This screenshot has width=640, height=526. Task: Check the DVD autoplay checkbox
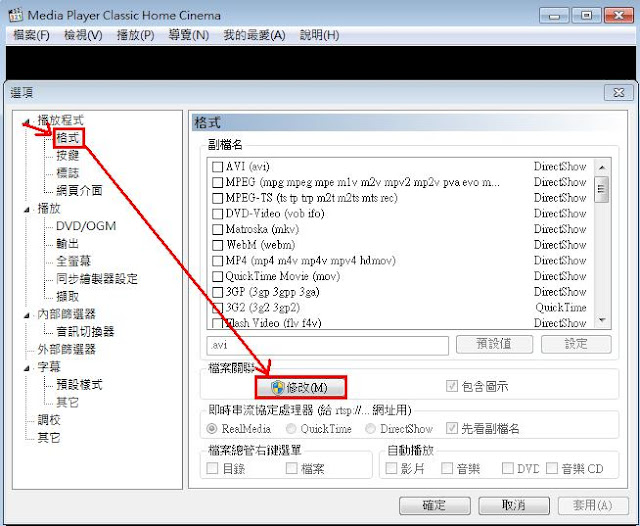pyautogui.click(x=507, y=468)
